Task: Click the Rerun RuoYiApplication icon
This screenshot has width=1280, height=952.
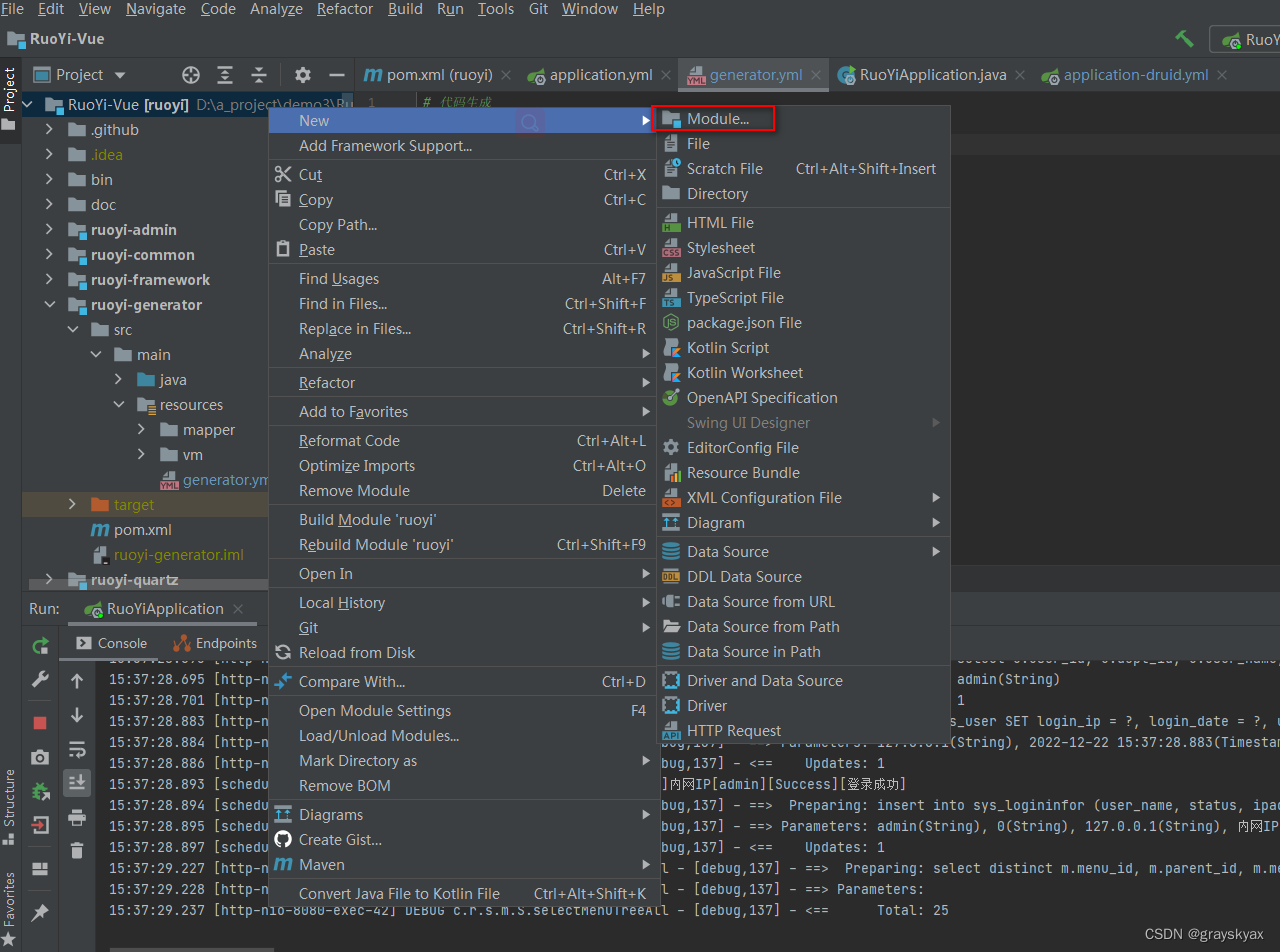Action: (40, 646)
